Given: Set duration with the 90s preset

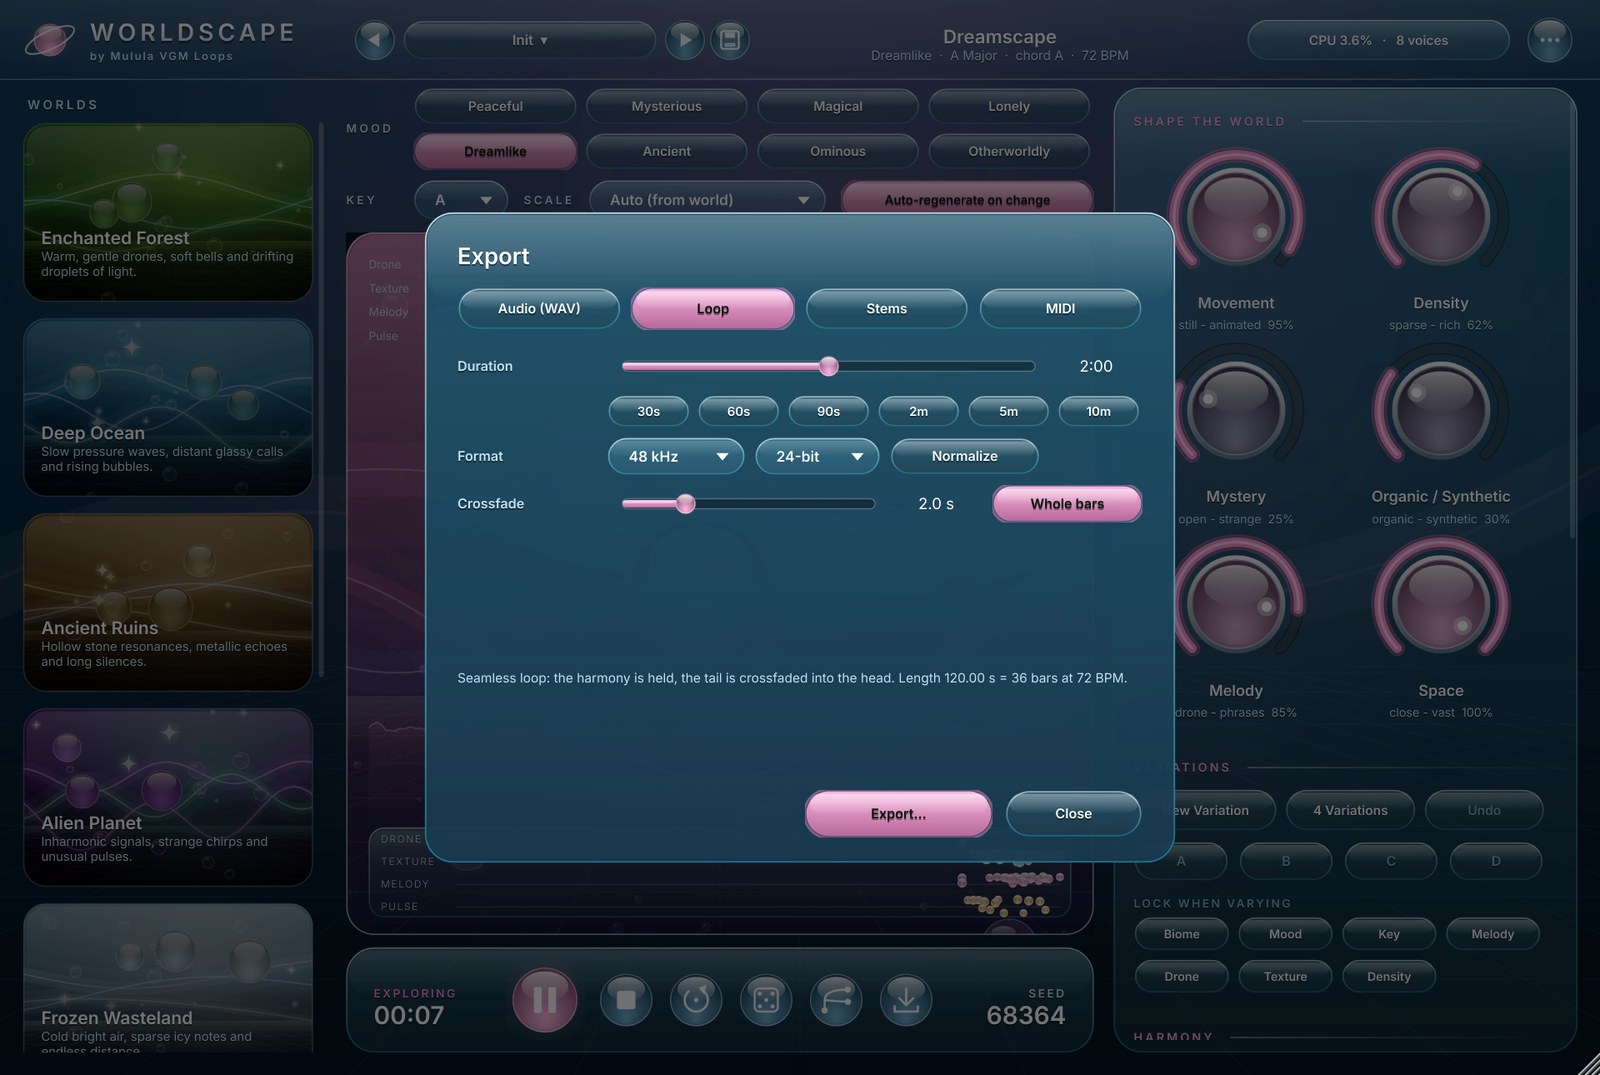Looking at the screenshot, I should (x=828, y=411).
